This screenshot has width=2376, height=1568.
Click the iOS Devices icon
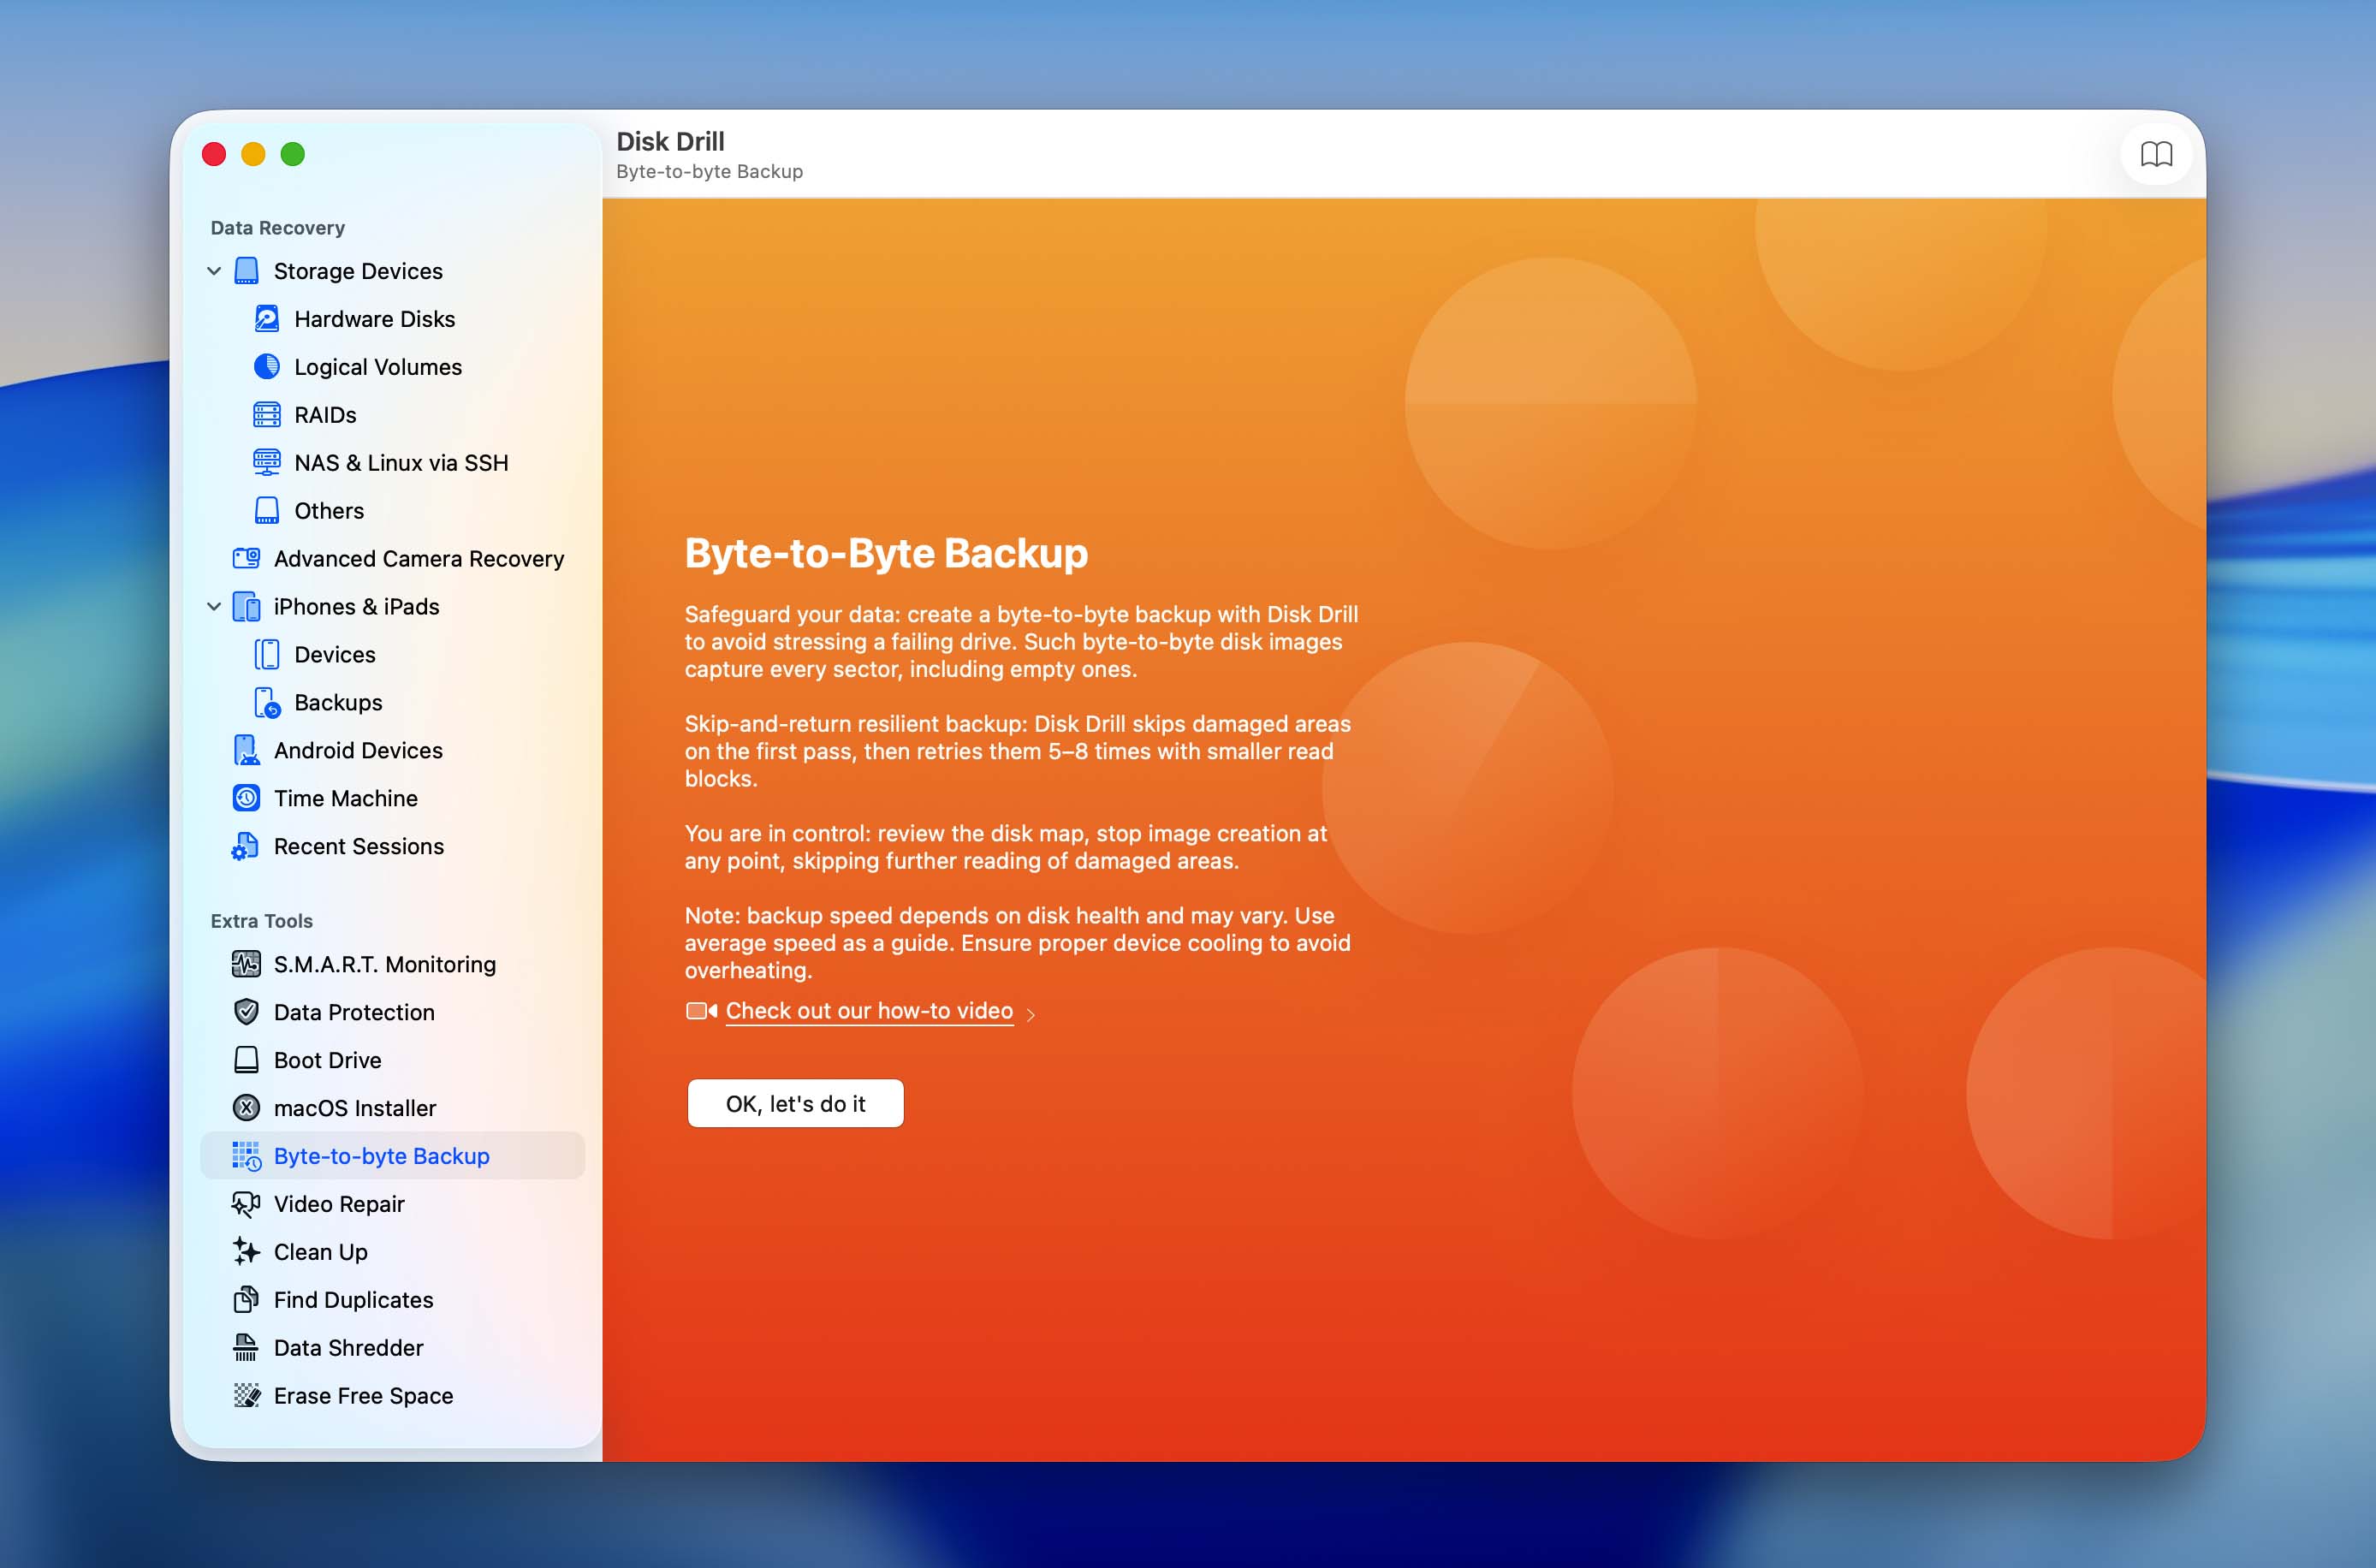coord(267,655)
